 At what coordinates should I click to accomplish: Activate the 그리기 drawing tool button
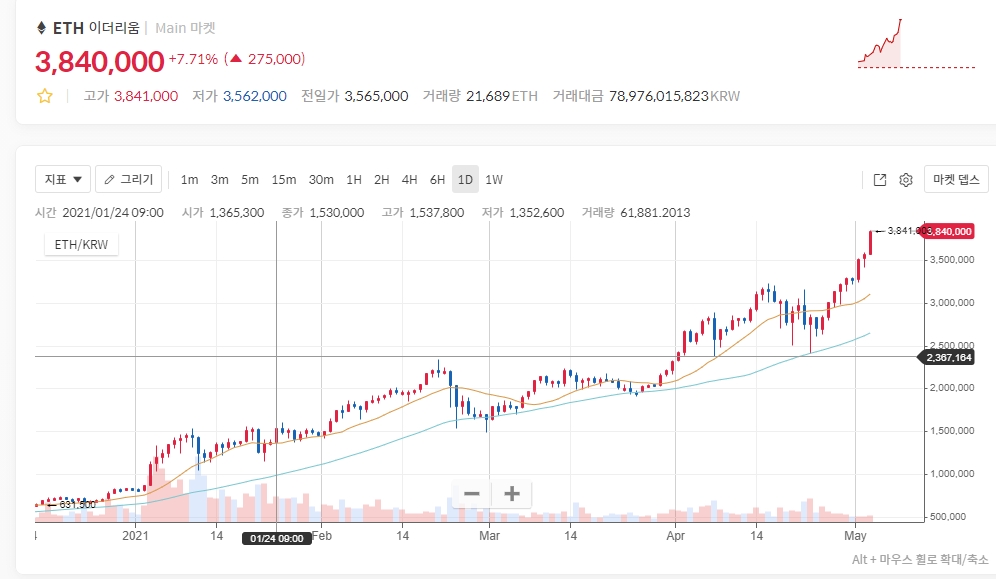pos(129,180)
